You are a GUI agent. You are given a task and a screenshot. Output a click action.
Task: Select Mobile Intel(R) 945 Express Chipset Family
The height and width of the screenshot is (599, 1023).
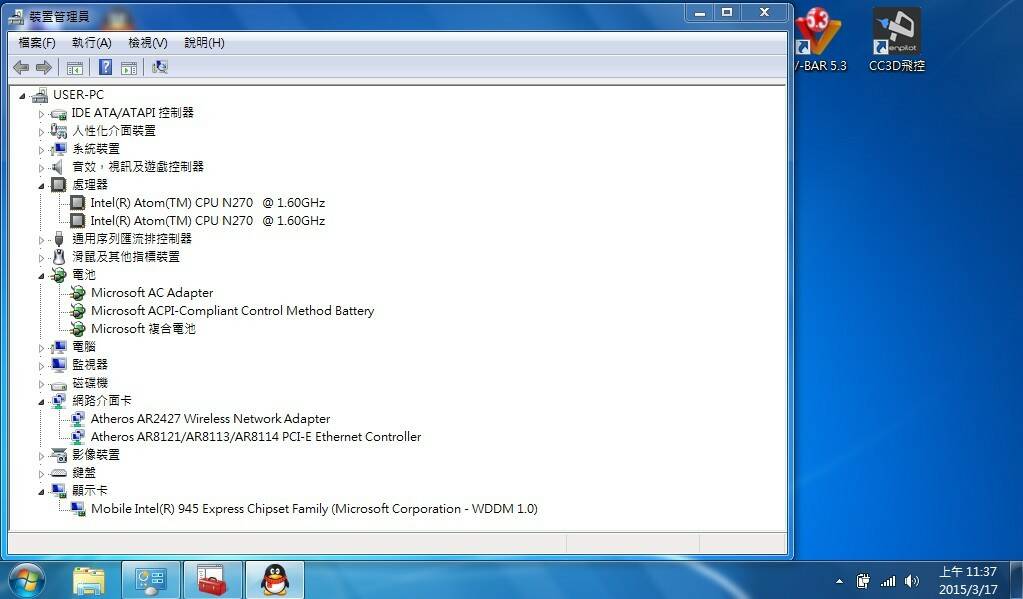pyautogui.click(x=314, y=508)
